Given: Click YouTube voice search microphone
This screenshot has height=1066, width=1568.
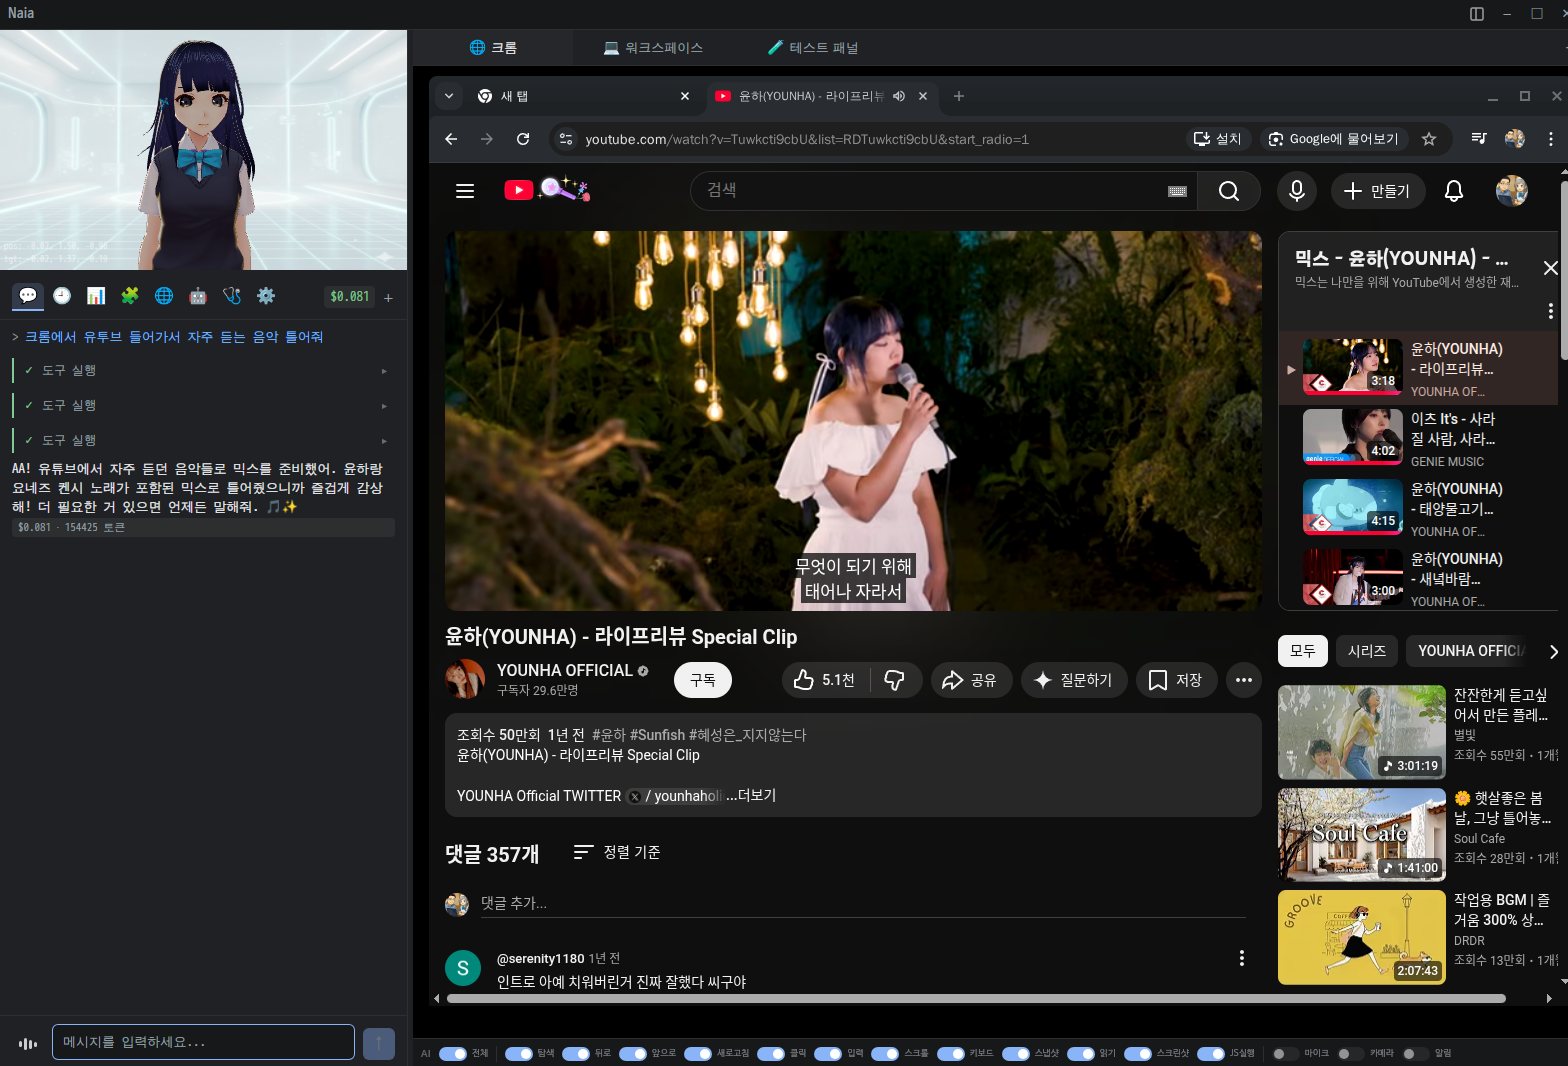Looking at the screenshot, I should pos(1297,191).
